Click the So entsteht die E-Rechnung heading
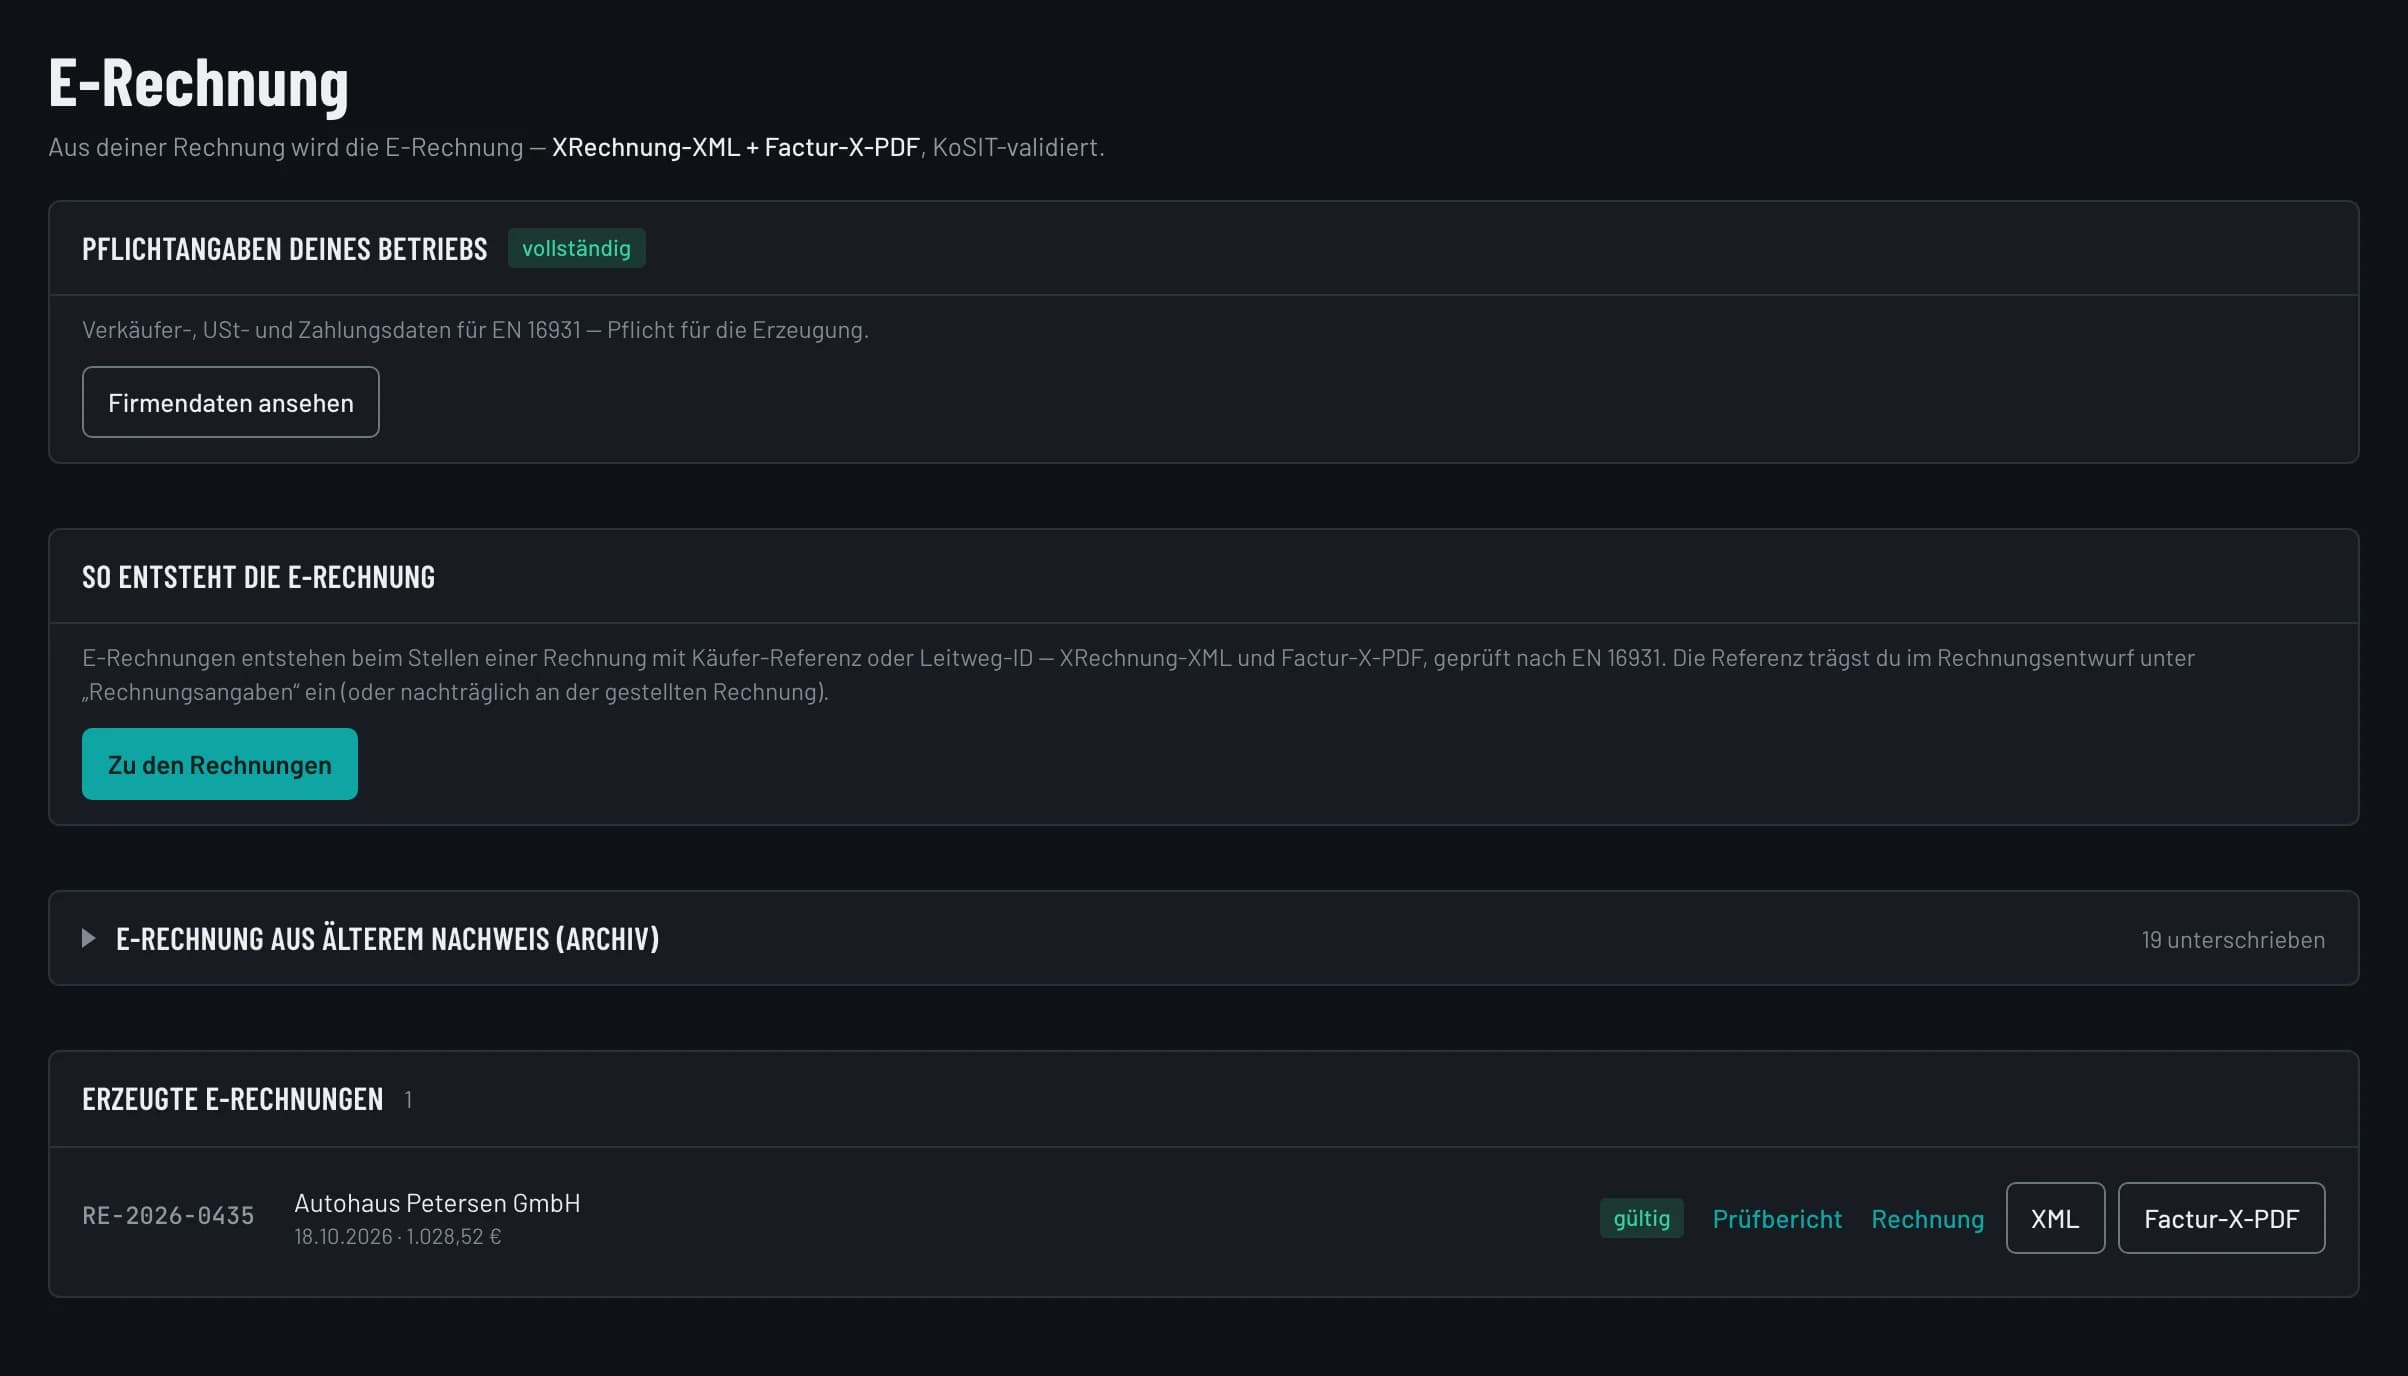This screenshot has height=1376, width=2408. (x=258, y=577)
